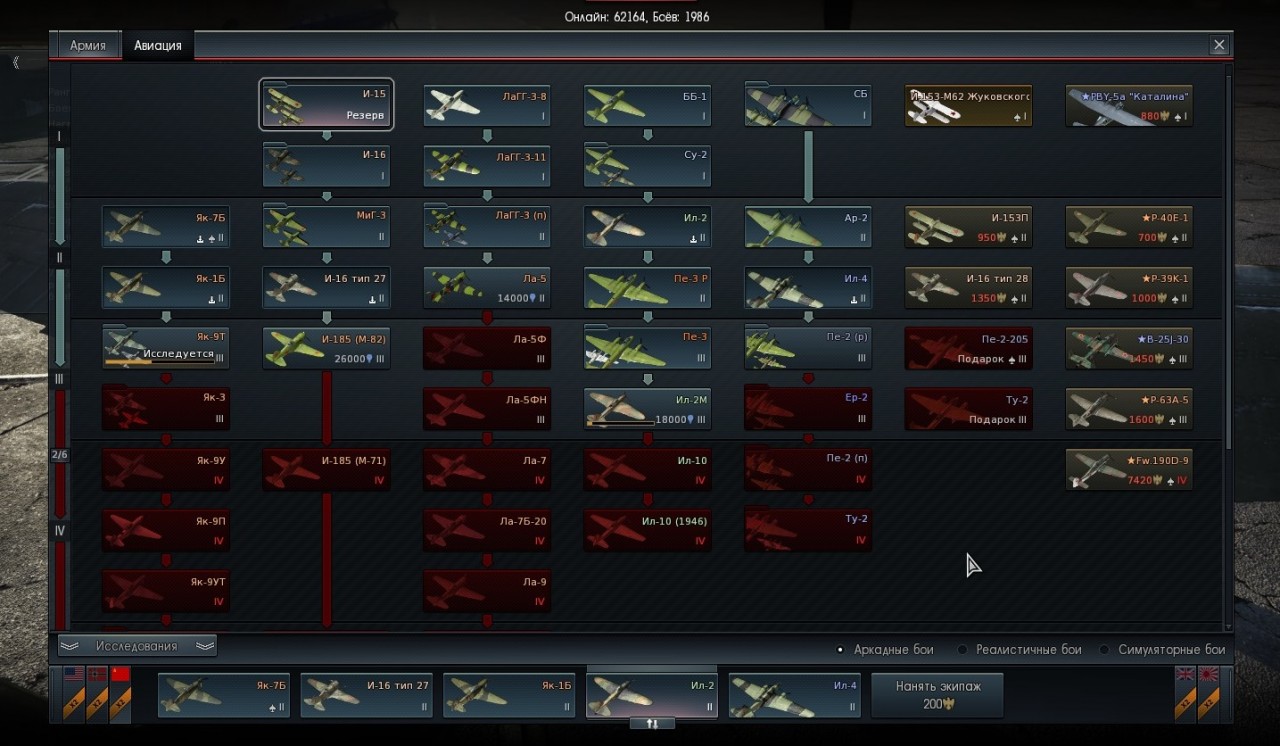Pick the Як-1Б crew slot at bottom
1280x746 pixels.
[x=508, y=695]
